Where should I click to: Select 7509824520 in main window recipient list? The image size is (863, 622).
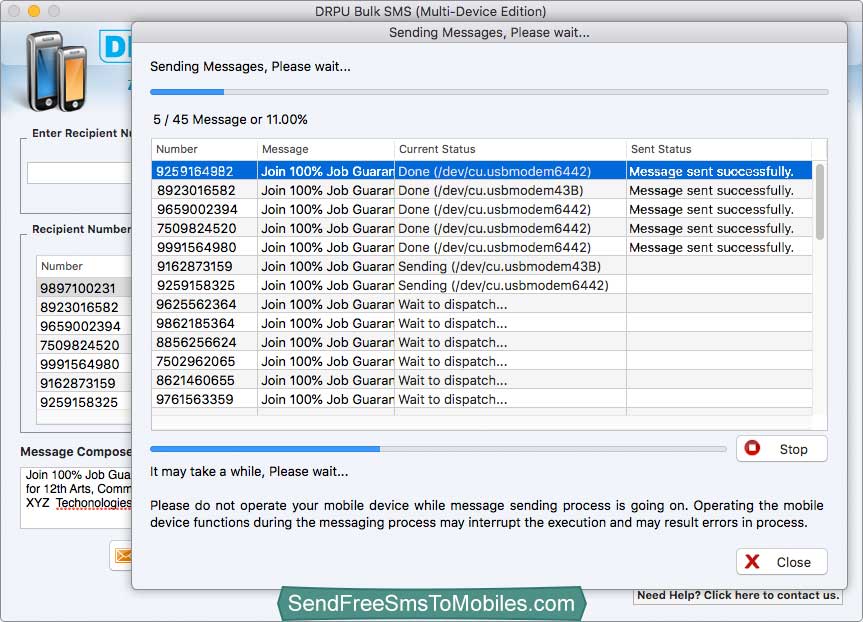(x=84, y=345)
